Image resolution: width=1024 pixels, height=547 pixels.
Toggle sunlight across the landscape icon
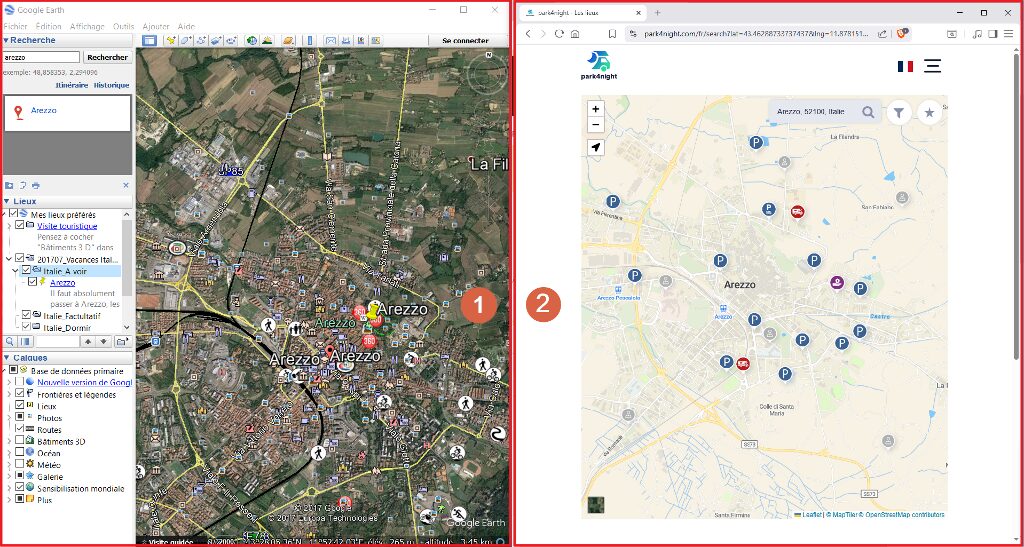pyautogui.click(x=267, y=40)
